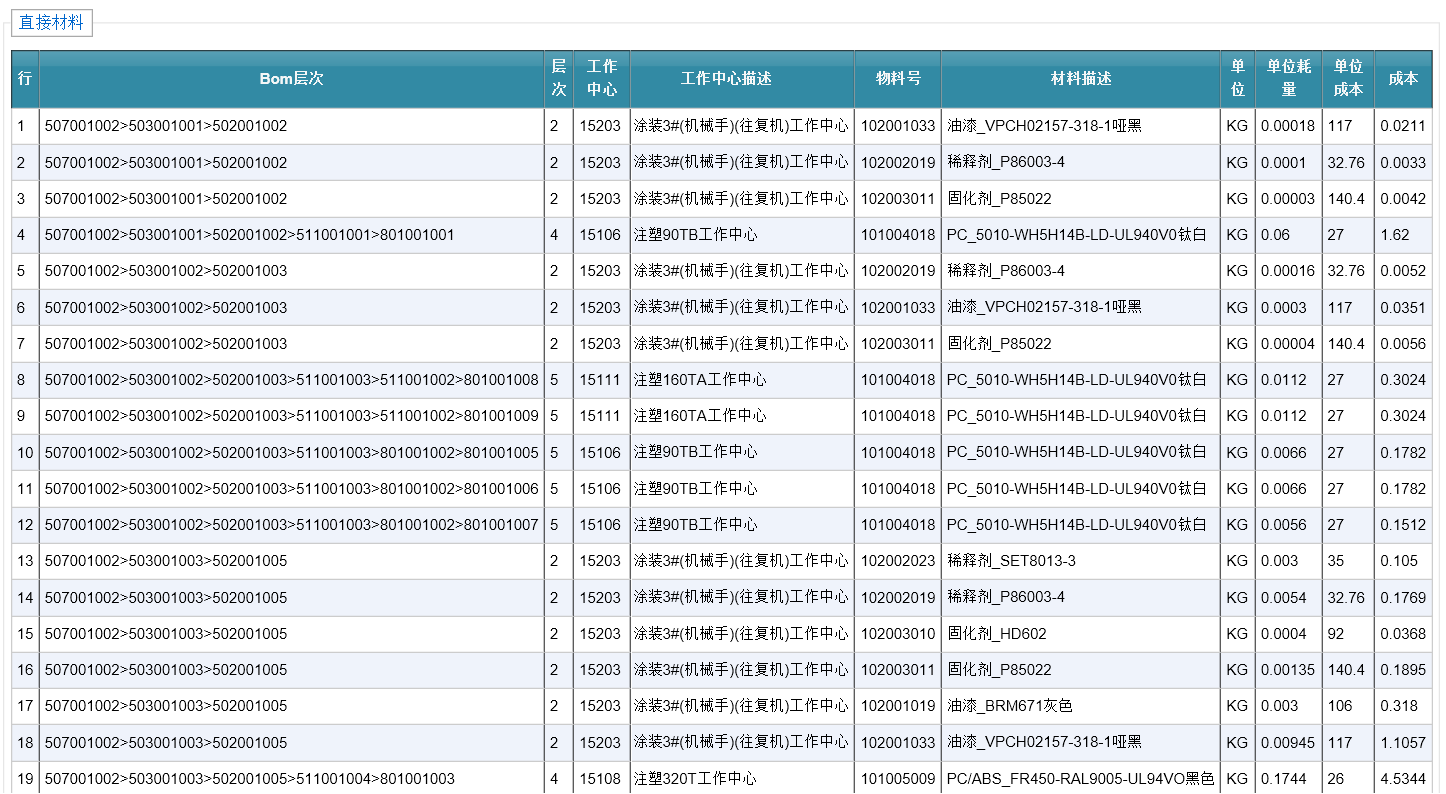Click the 成本 column header
1446x794 pixels.
(1403, 78)
